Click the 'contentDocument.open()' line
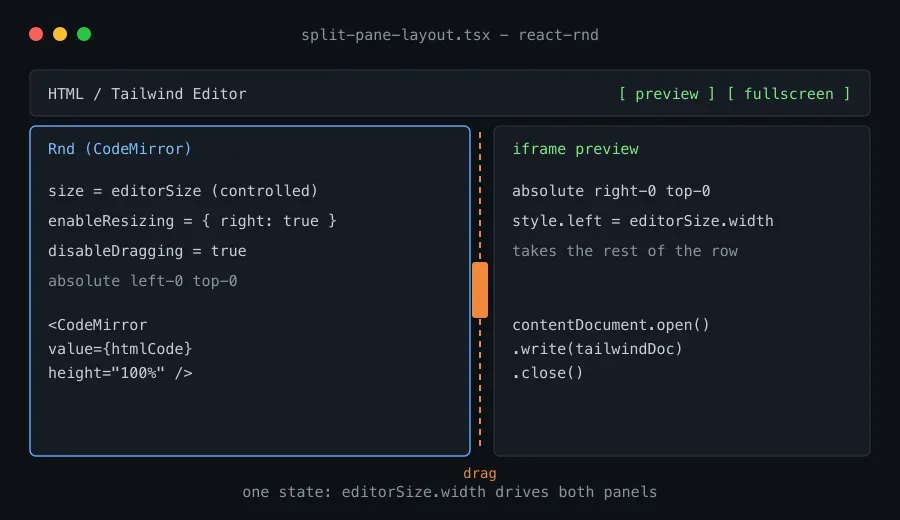900x520 pixels. 611,325
